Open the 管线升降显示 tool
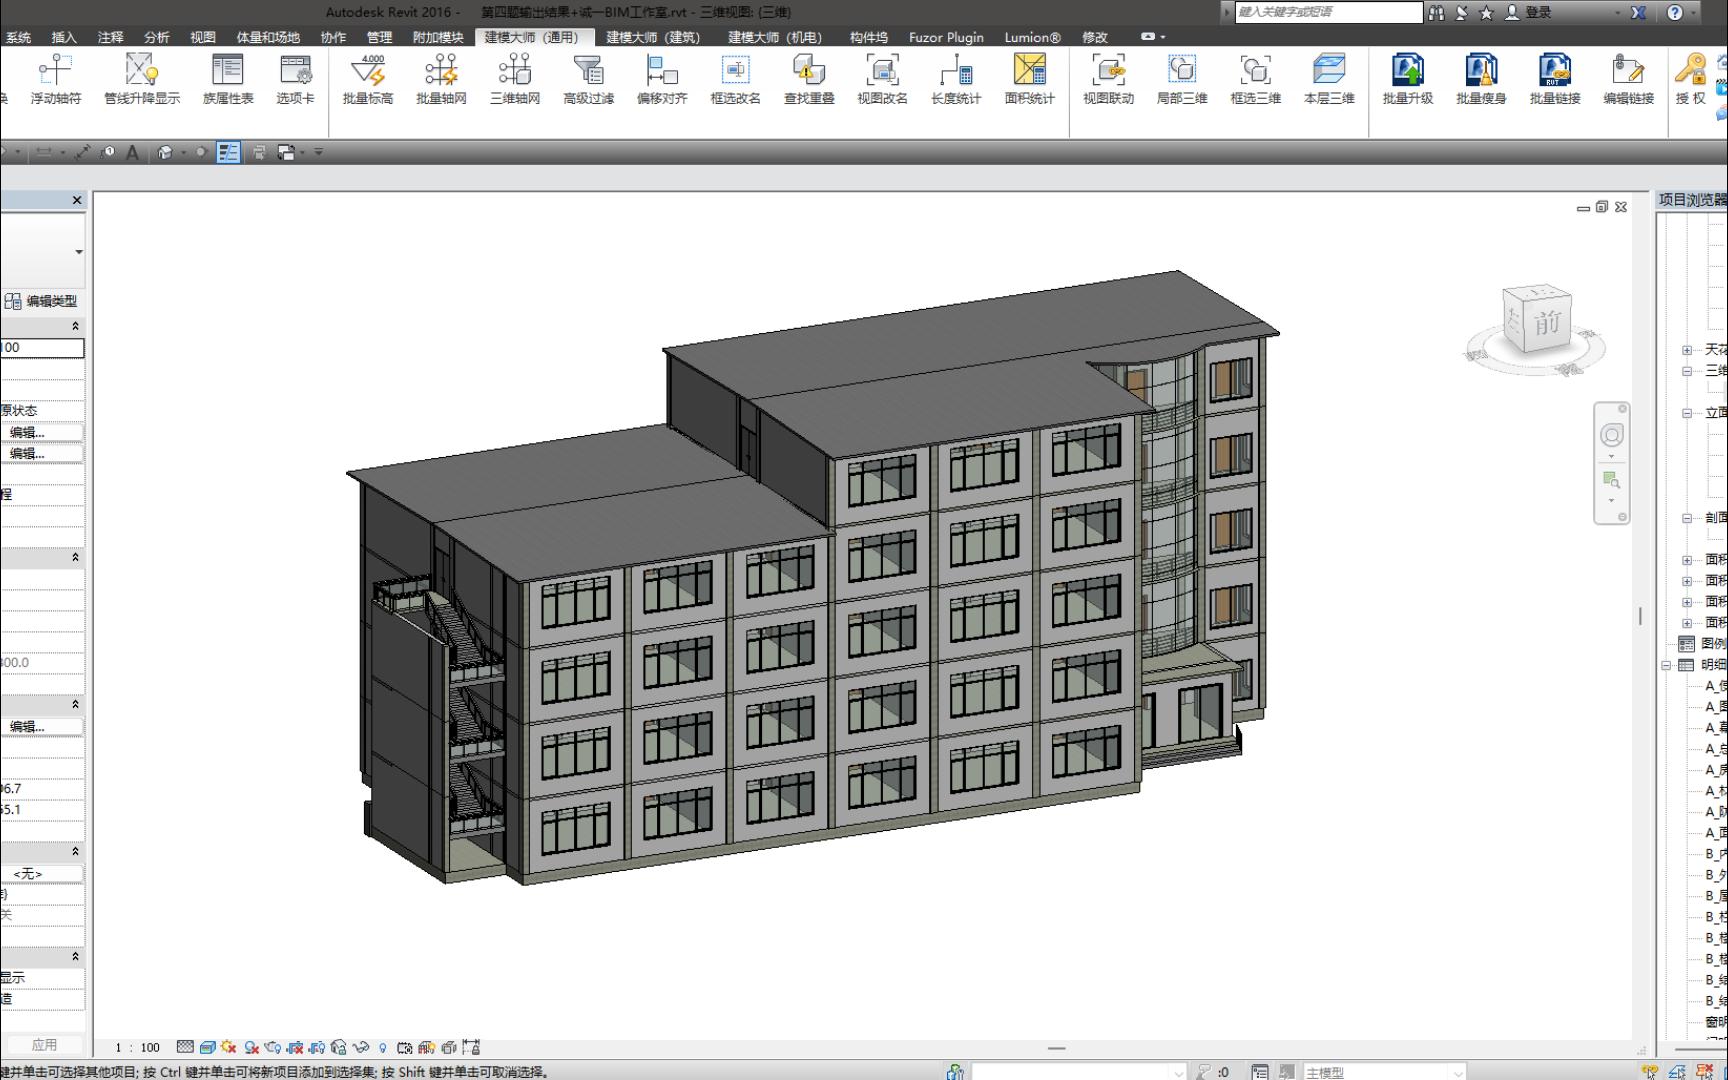Viewport: 1728px width, 1080px height. point(142,79)
